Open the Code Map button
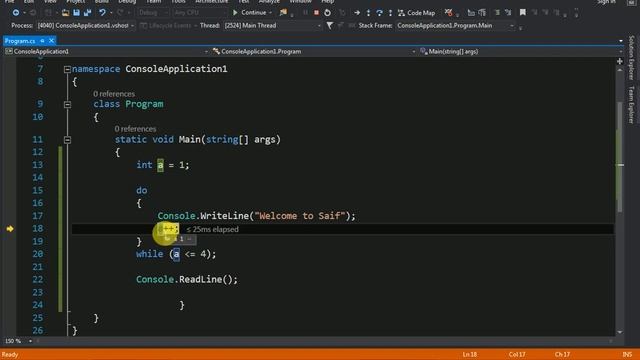Screen dimensions: 640x360 [417, 13]
